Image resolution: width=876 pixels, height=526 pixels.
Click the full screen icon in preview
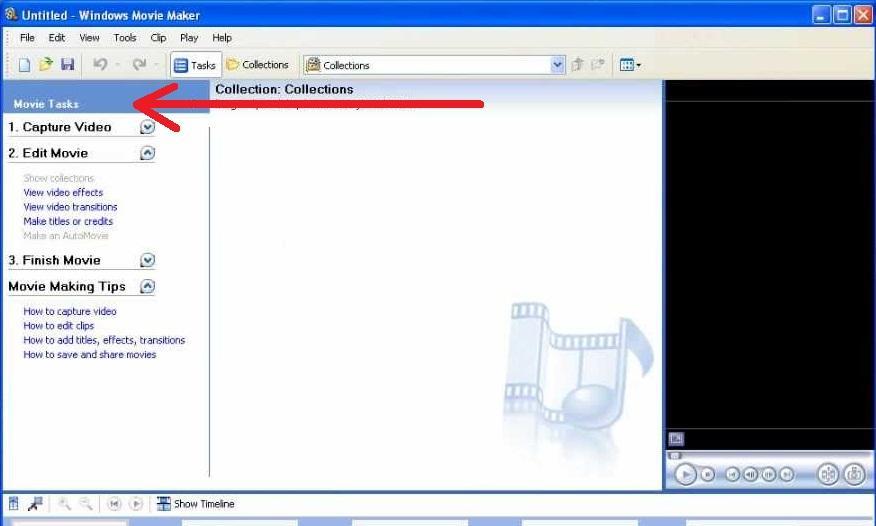tap(676, 439)
